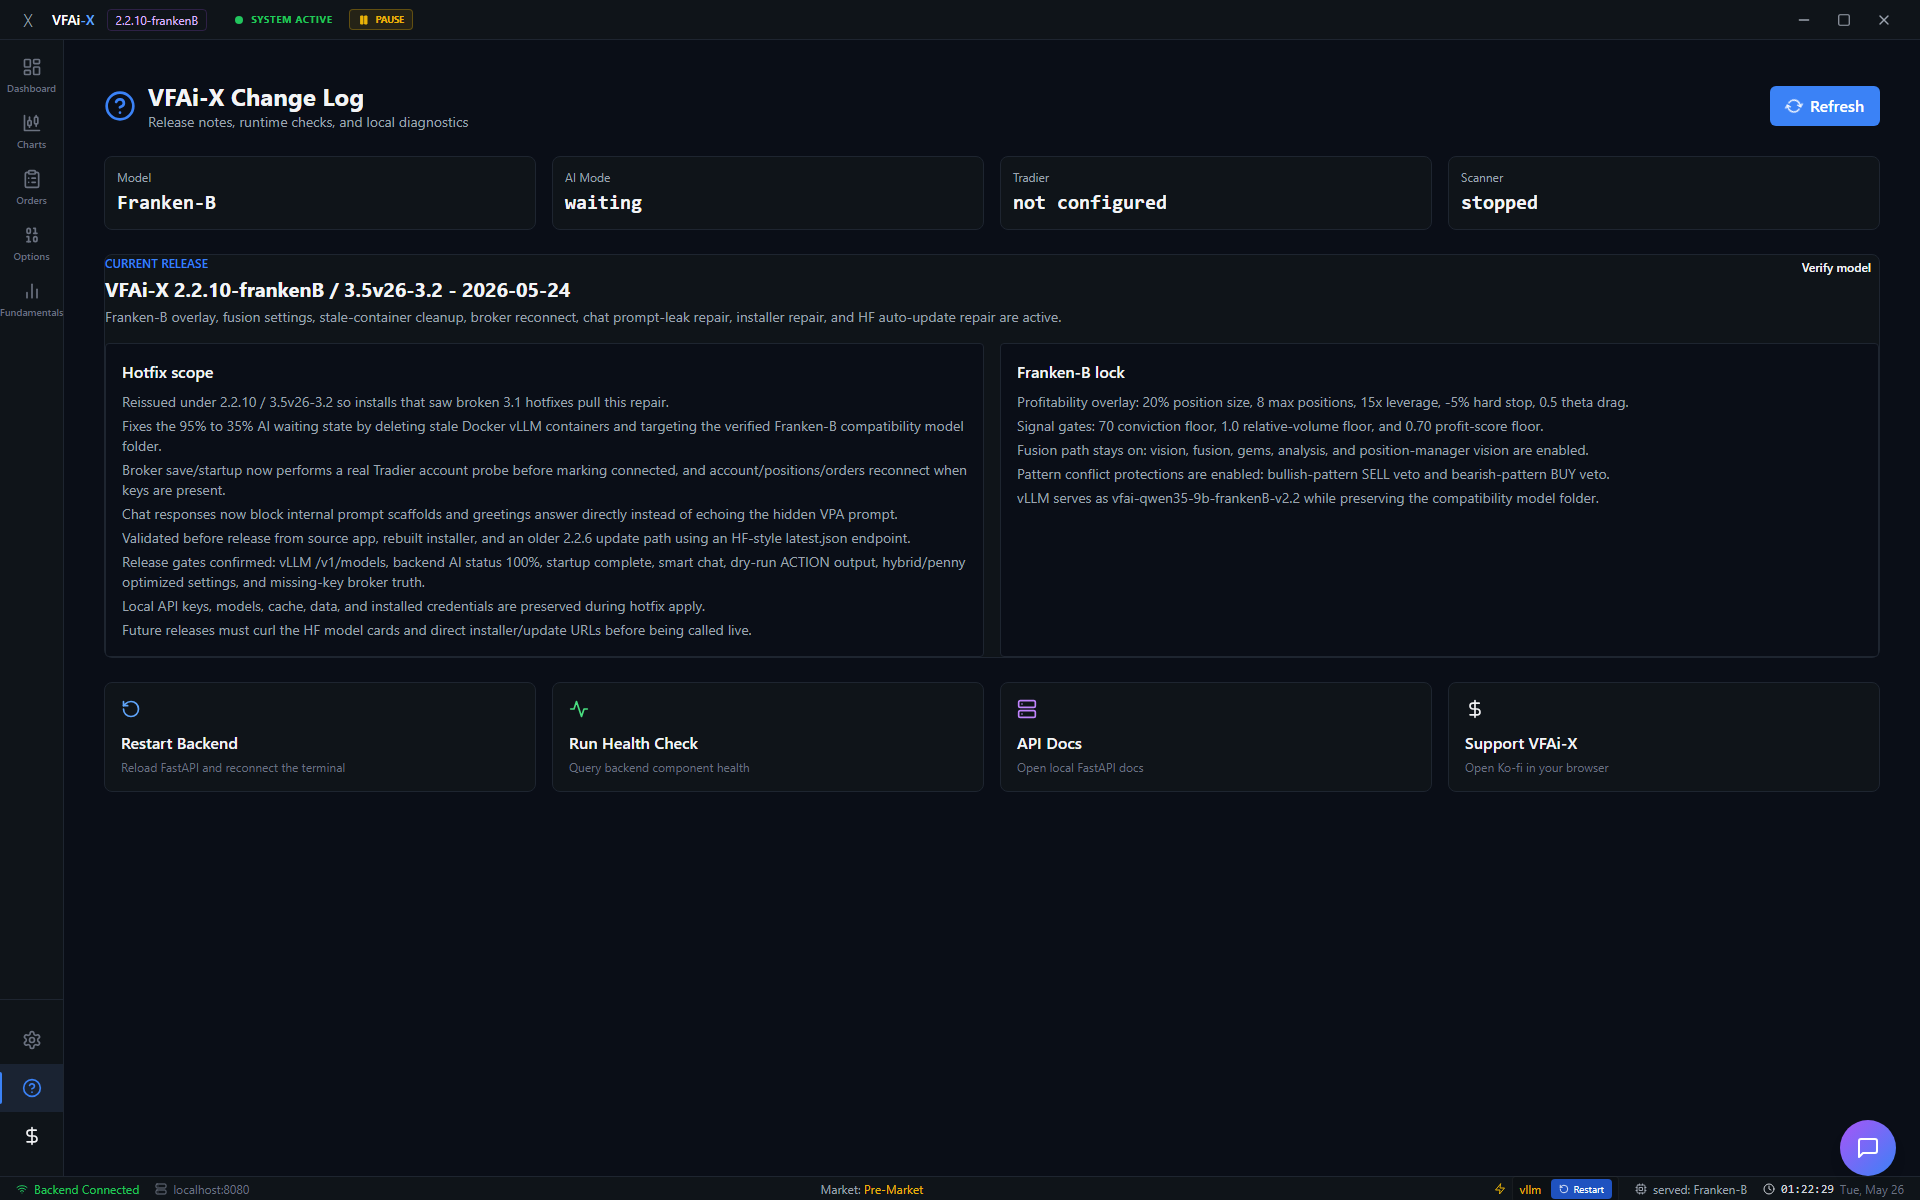Click the green System Active dot

click(239, 20)
